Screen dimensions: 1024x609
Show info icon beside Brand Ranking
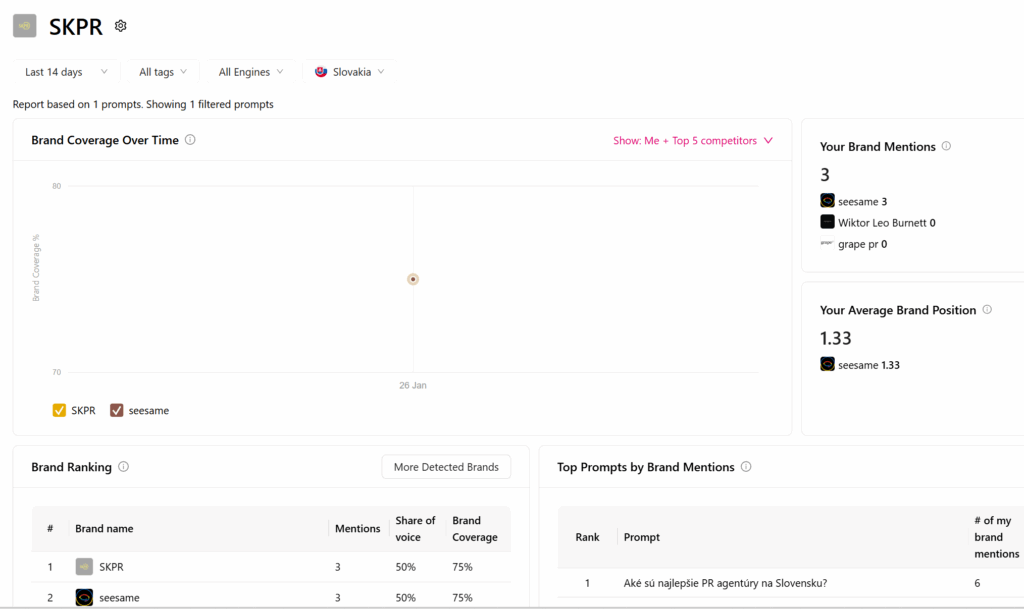[123, 467]
